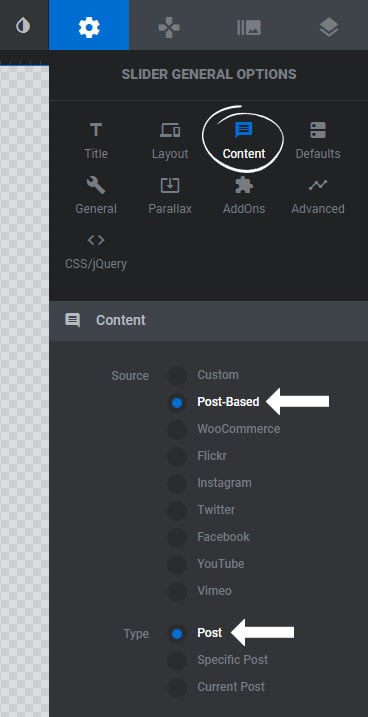368x717 pixels.
Task: Choose YouTube as the source
Action: coord(176,565)
